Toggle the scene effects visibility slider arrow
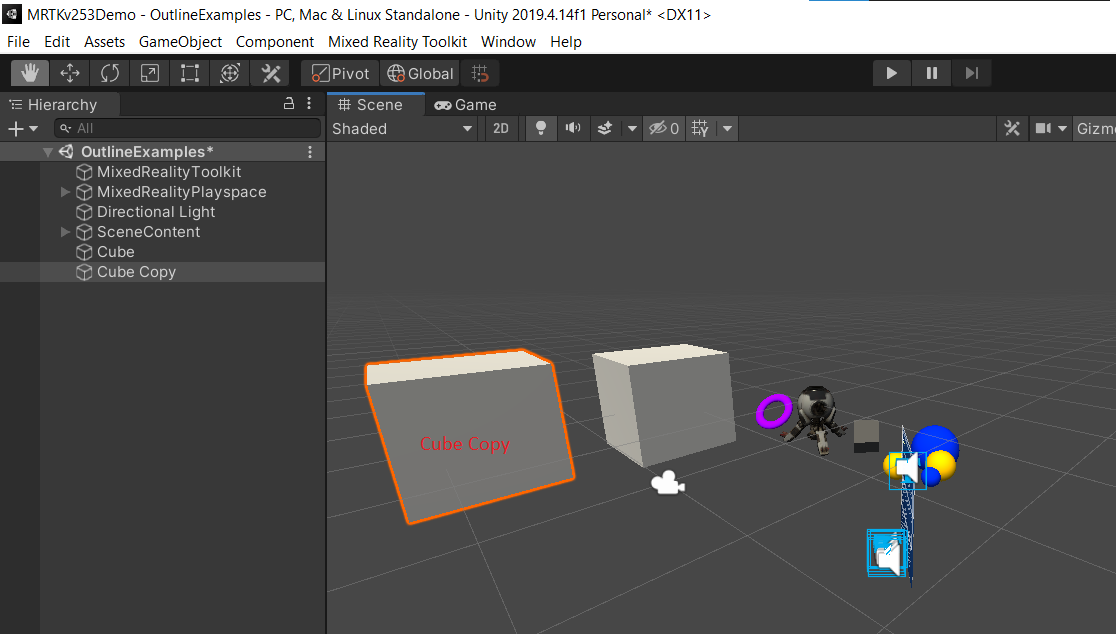 (631, 128)
